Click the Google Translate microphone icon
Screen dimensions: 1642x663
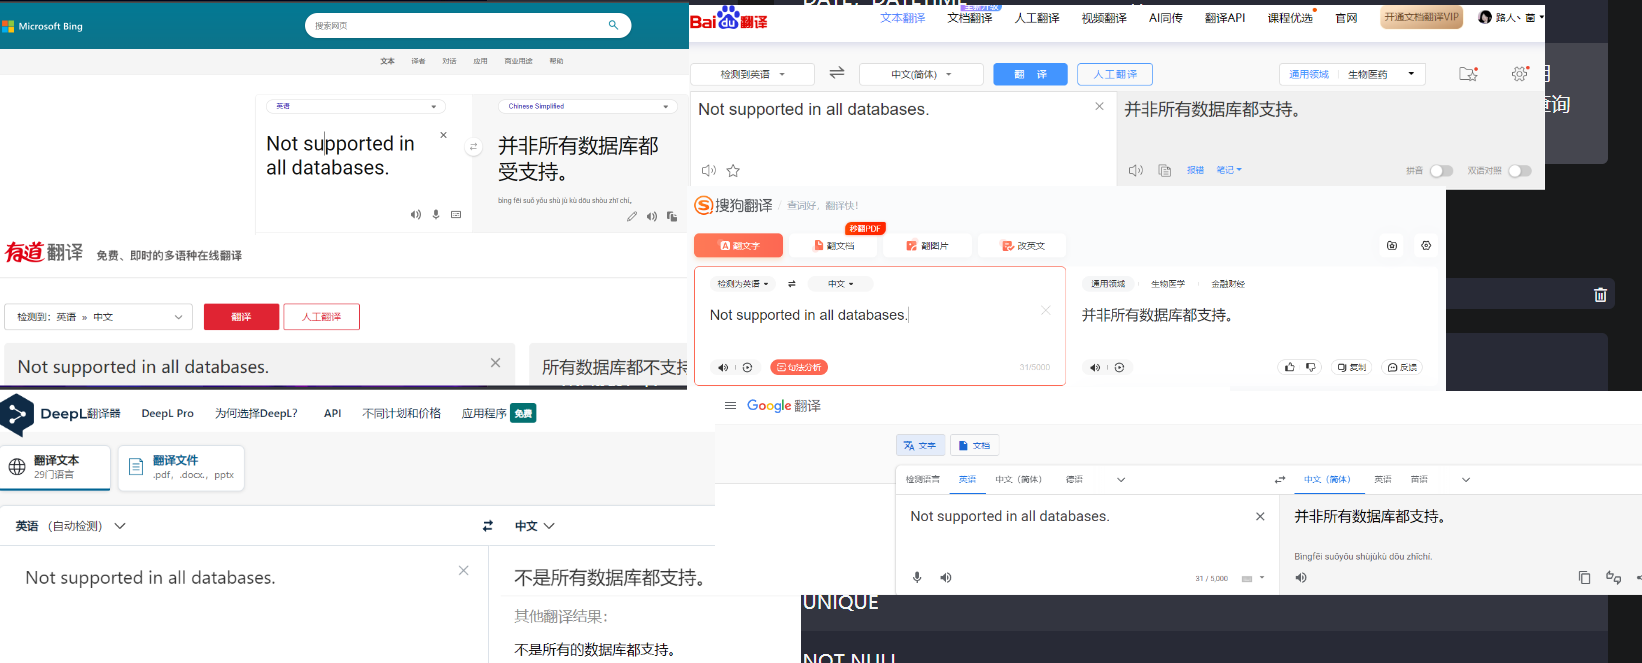pos(917,578)
